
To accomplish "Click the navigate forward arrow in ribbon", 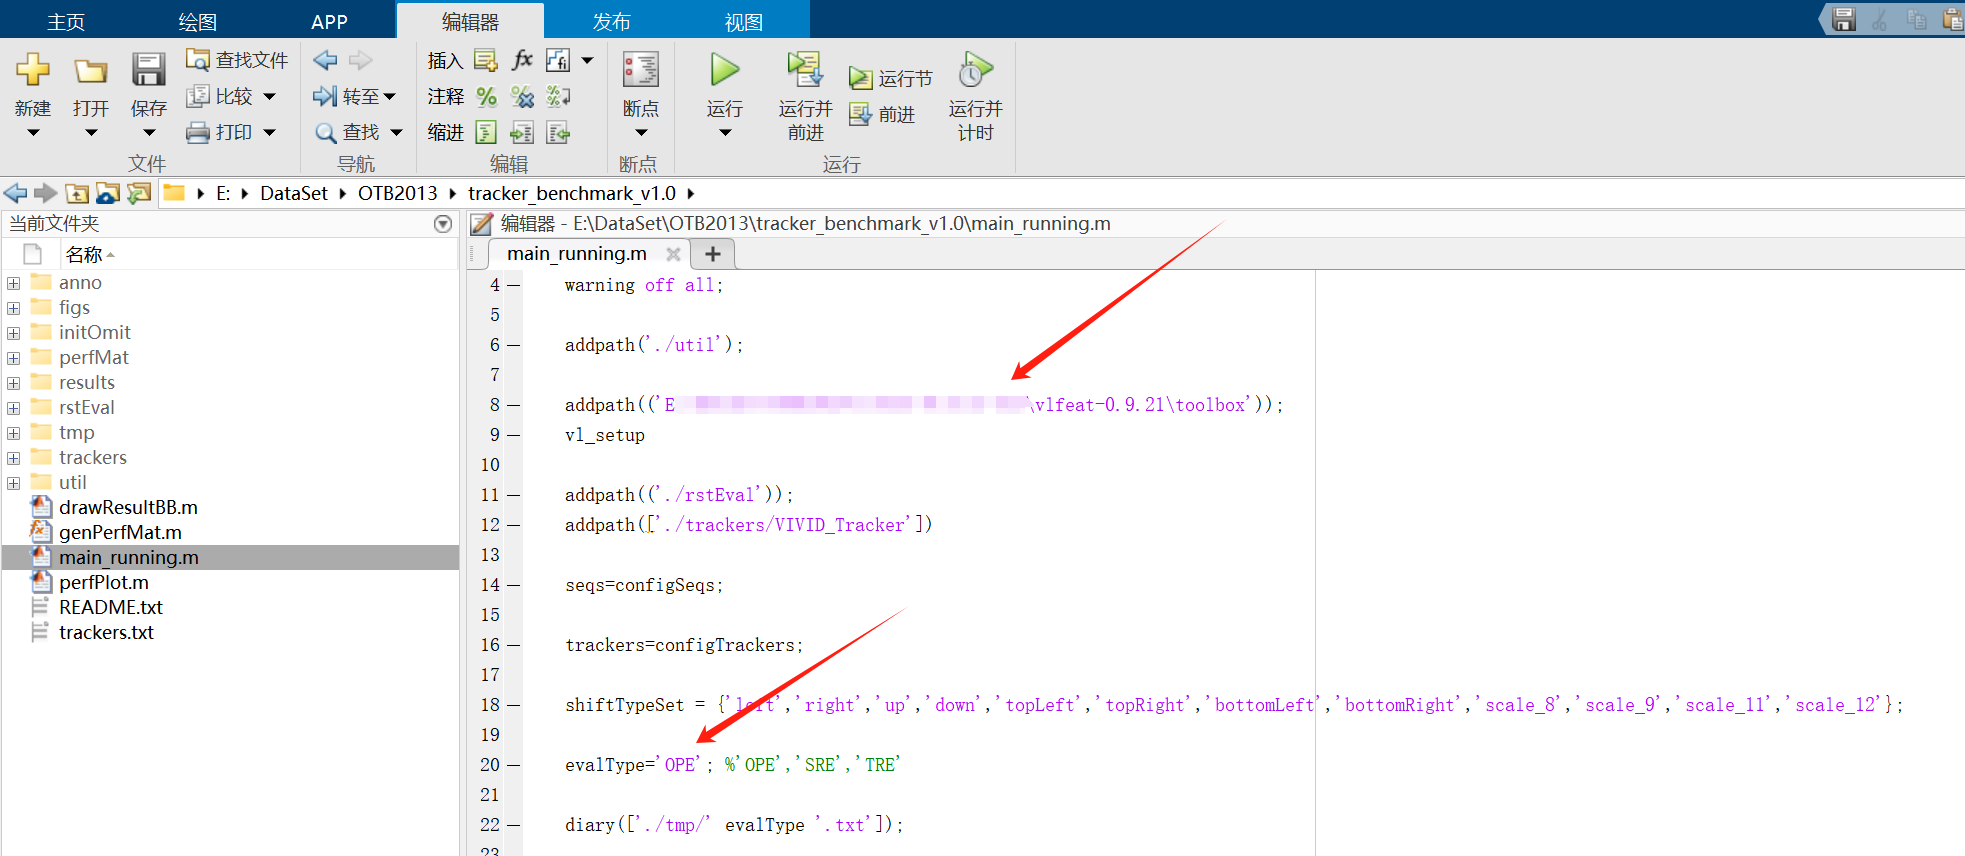I will [361, 60].
